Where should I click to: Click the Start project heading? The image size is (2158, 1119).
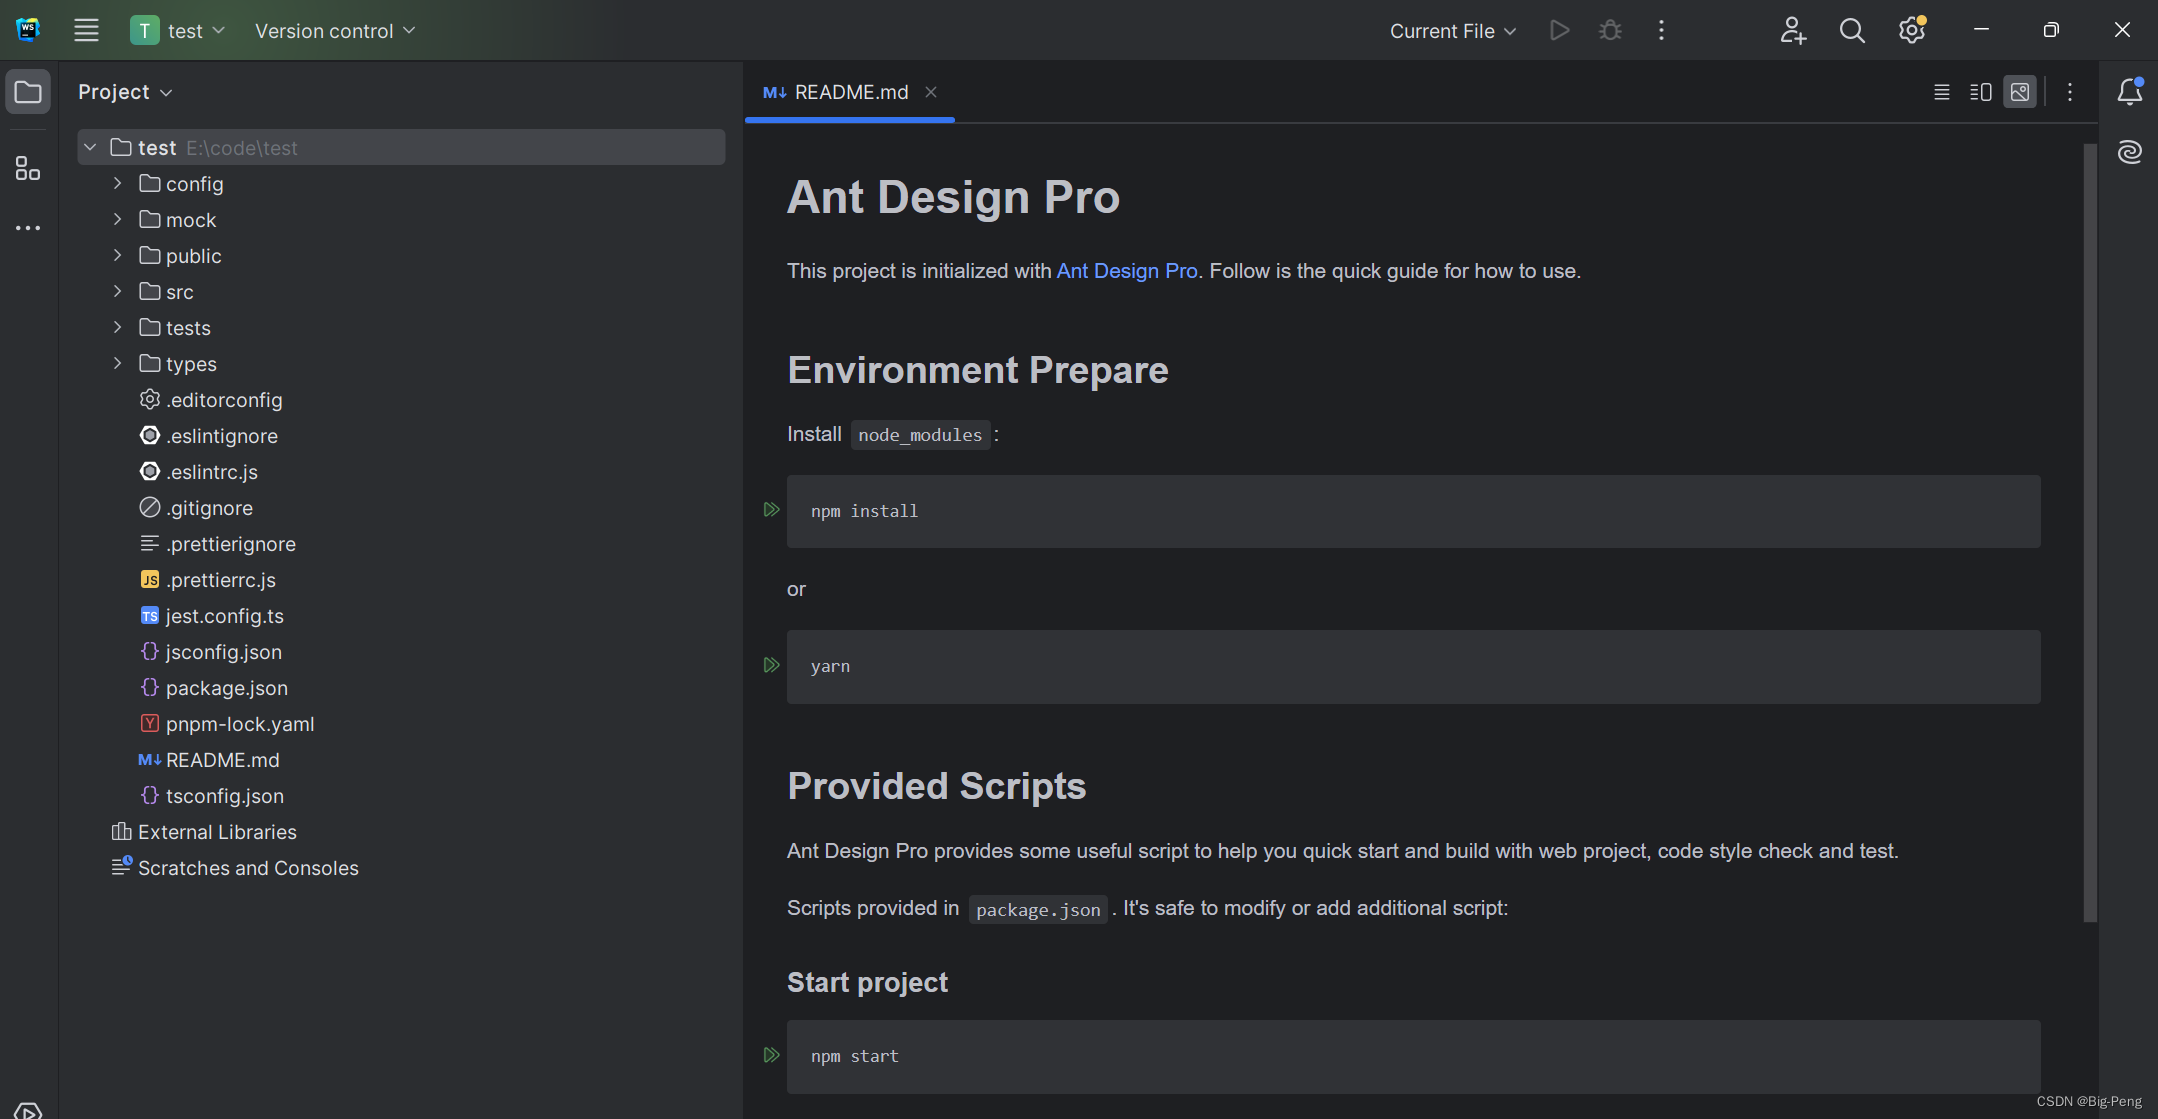tap(867, 982)
